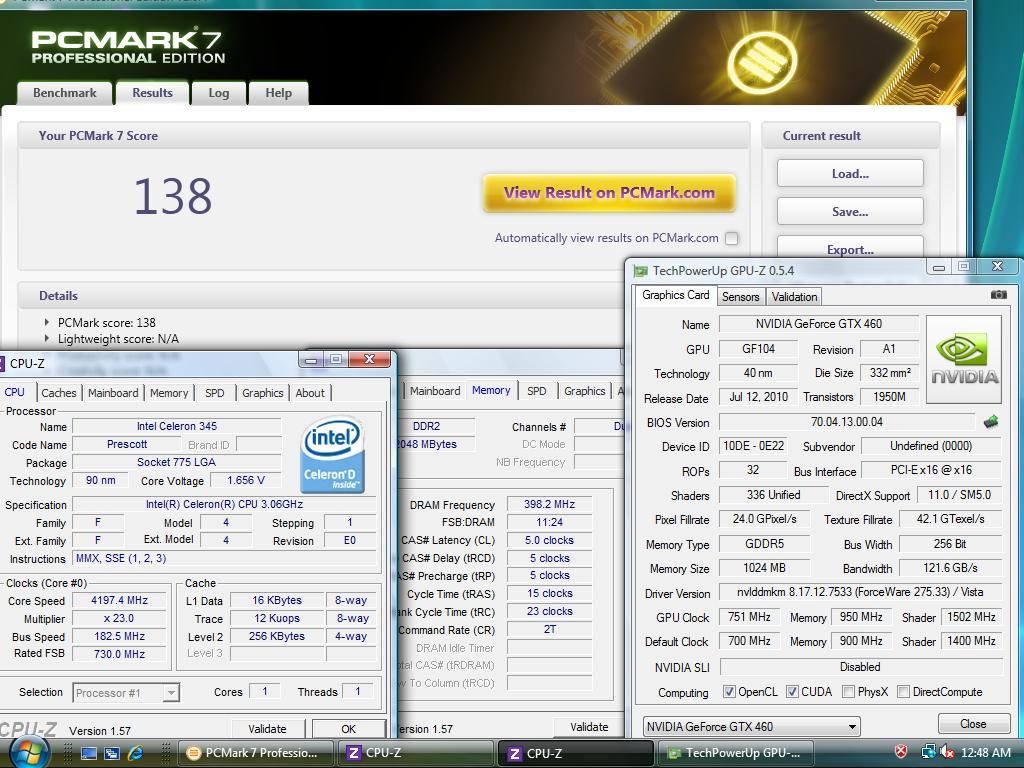Click Validate in the rear CPU-Z window
This screenshot has width=1024, height=768.
(588, 727)
